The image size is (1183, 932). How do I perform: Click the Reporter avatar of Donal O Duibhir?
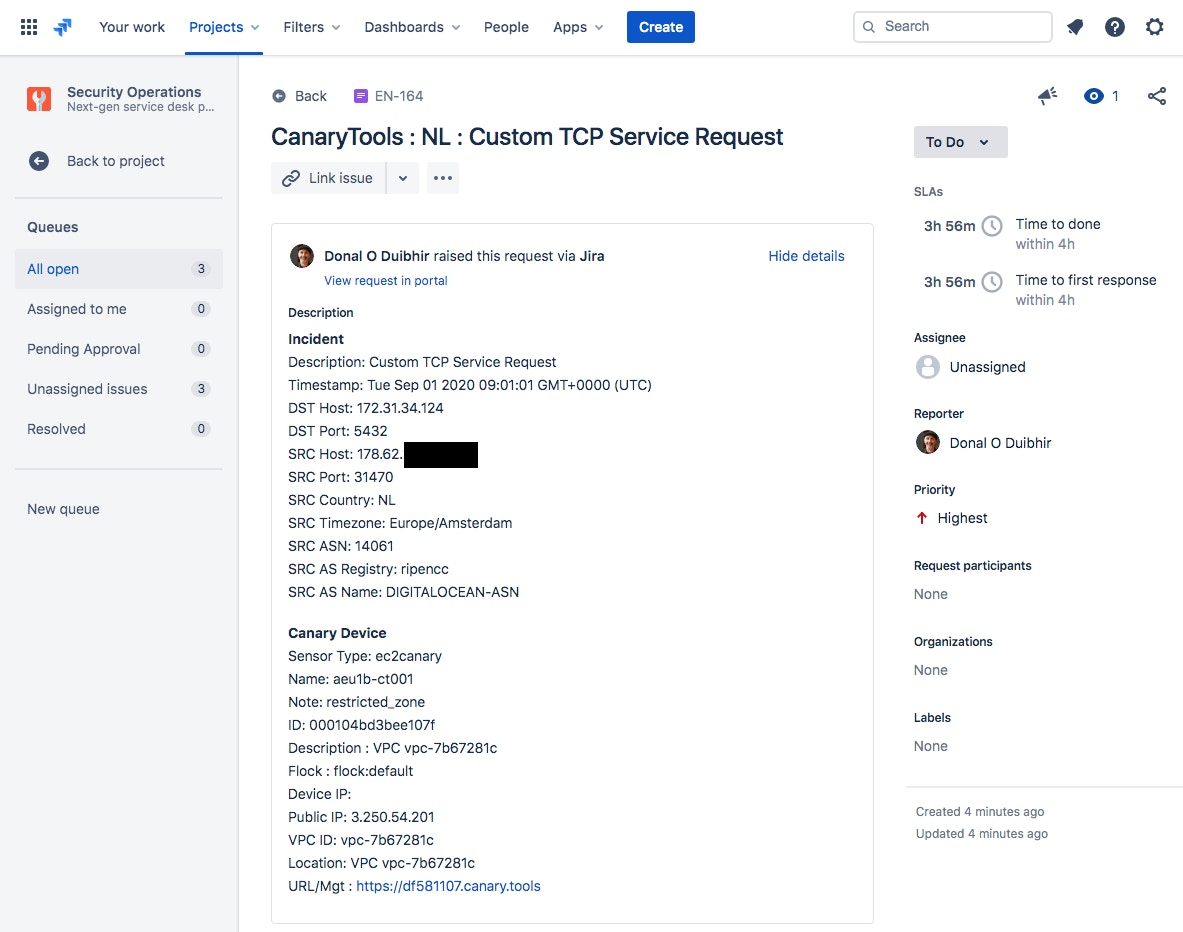click(x=928, y=442)
